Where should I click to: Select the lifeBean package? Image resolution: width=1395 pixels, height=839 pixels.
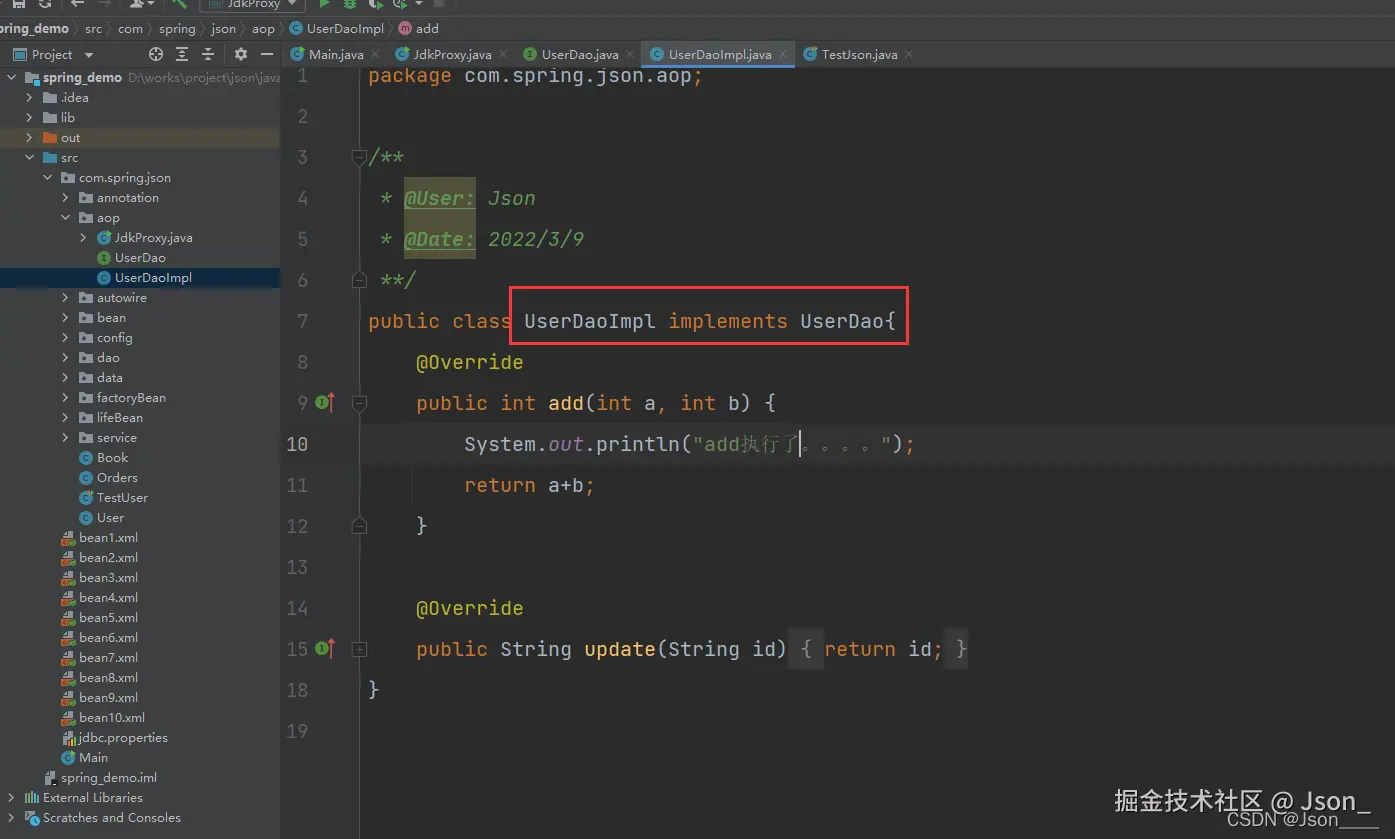[120, 418]
